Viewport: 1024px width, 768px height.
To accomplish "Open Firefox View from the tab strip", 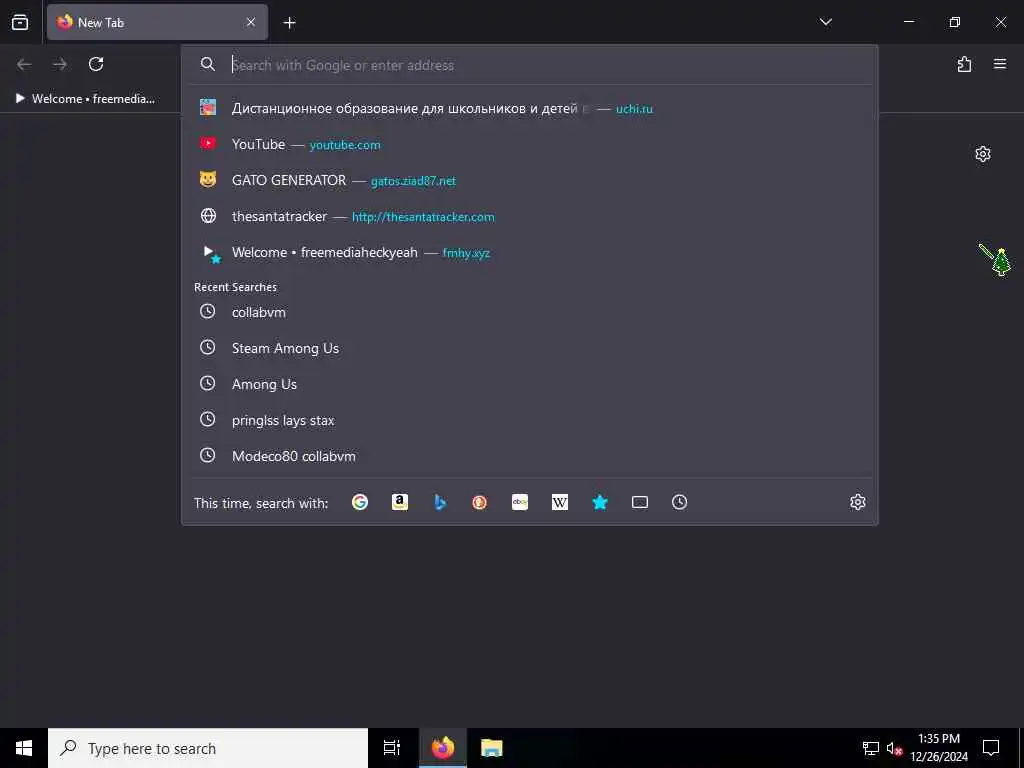I will (20, 22).
